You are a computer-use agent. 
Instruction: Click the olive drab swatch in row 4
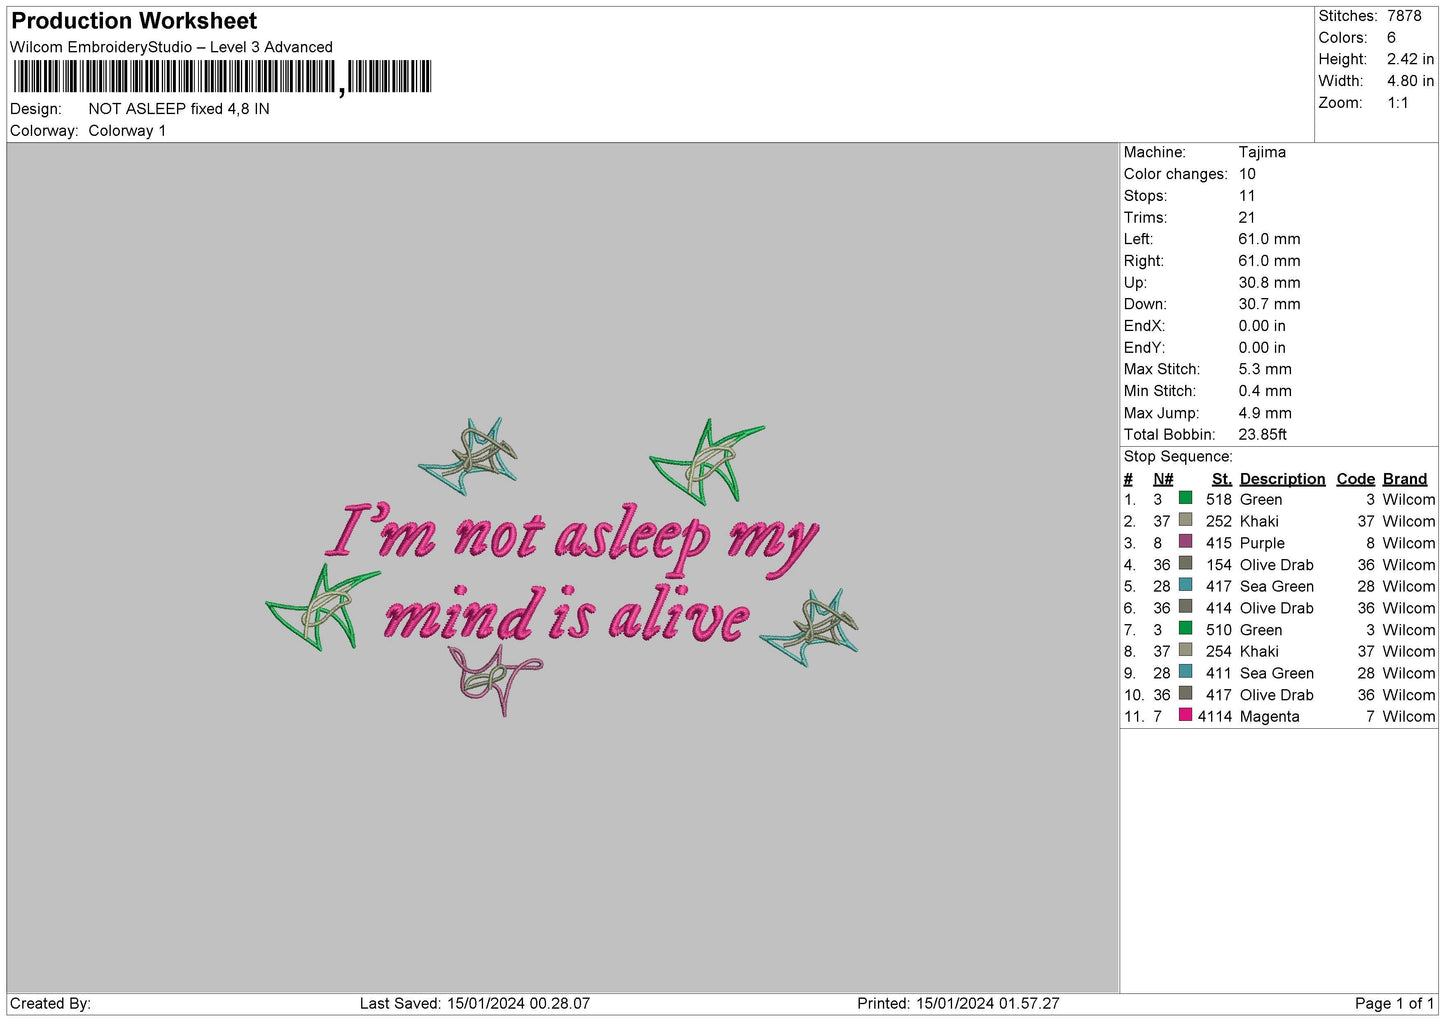click(x=1185, y=563)
